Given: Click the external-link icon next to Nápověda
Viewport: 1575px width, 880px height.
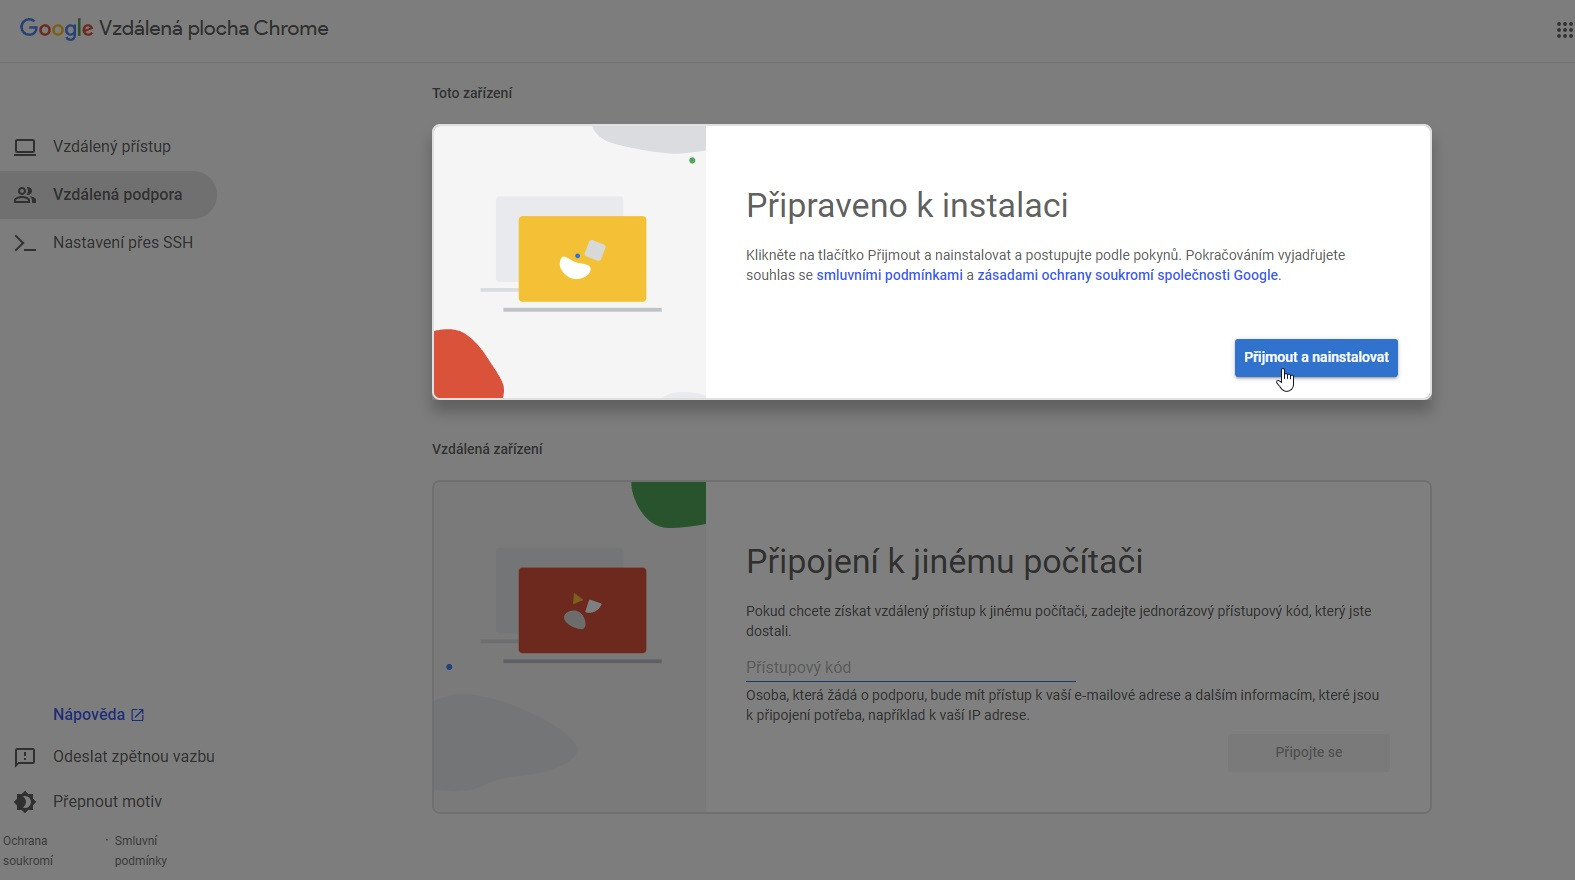Looking at the screenshot, I should 138,715.
